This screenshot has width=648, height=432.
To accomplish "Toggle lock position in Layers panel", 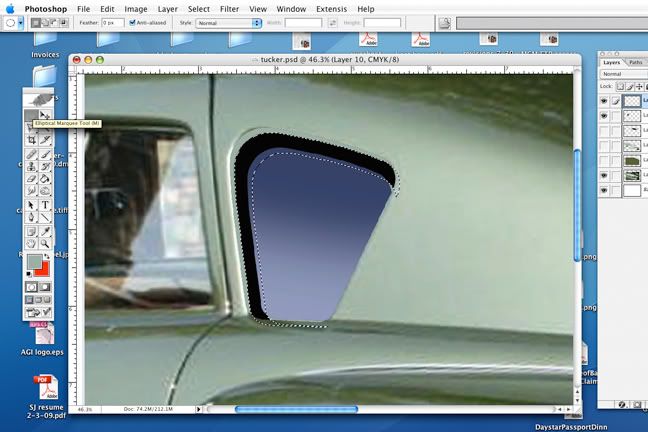I will tap(639, 86).
